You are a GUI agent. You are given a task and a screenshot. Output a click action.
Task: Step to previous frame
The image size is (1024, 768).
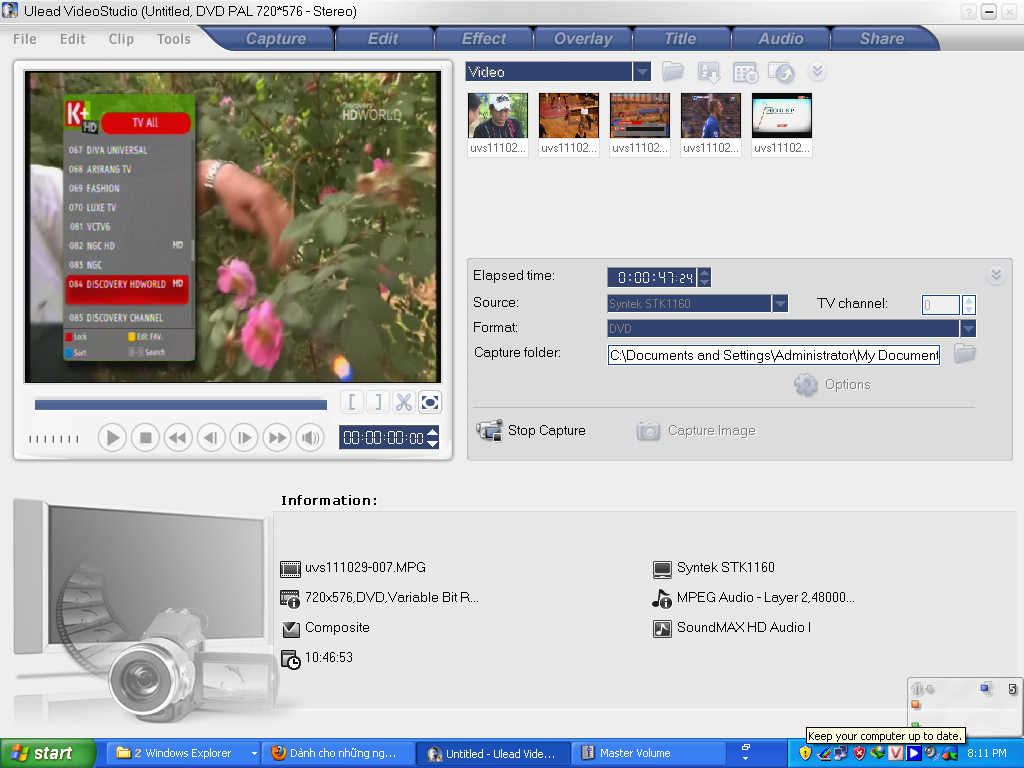tap(211, 438)
